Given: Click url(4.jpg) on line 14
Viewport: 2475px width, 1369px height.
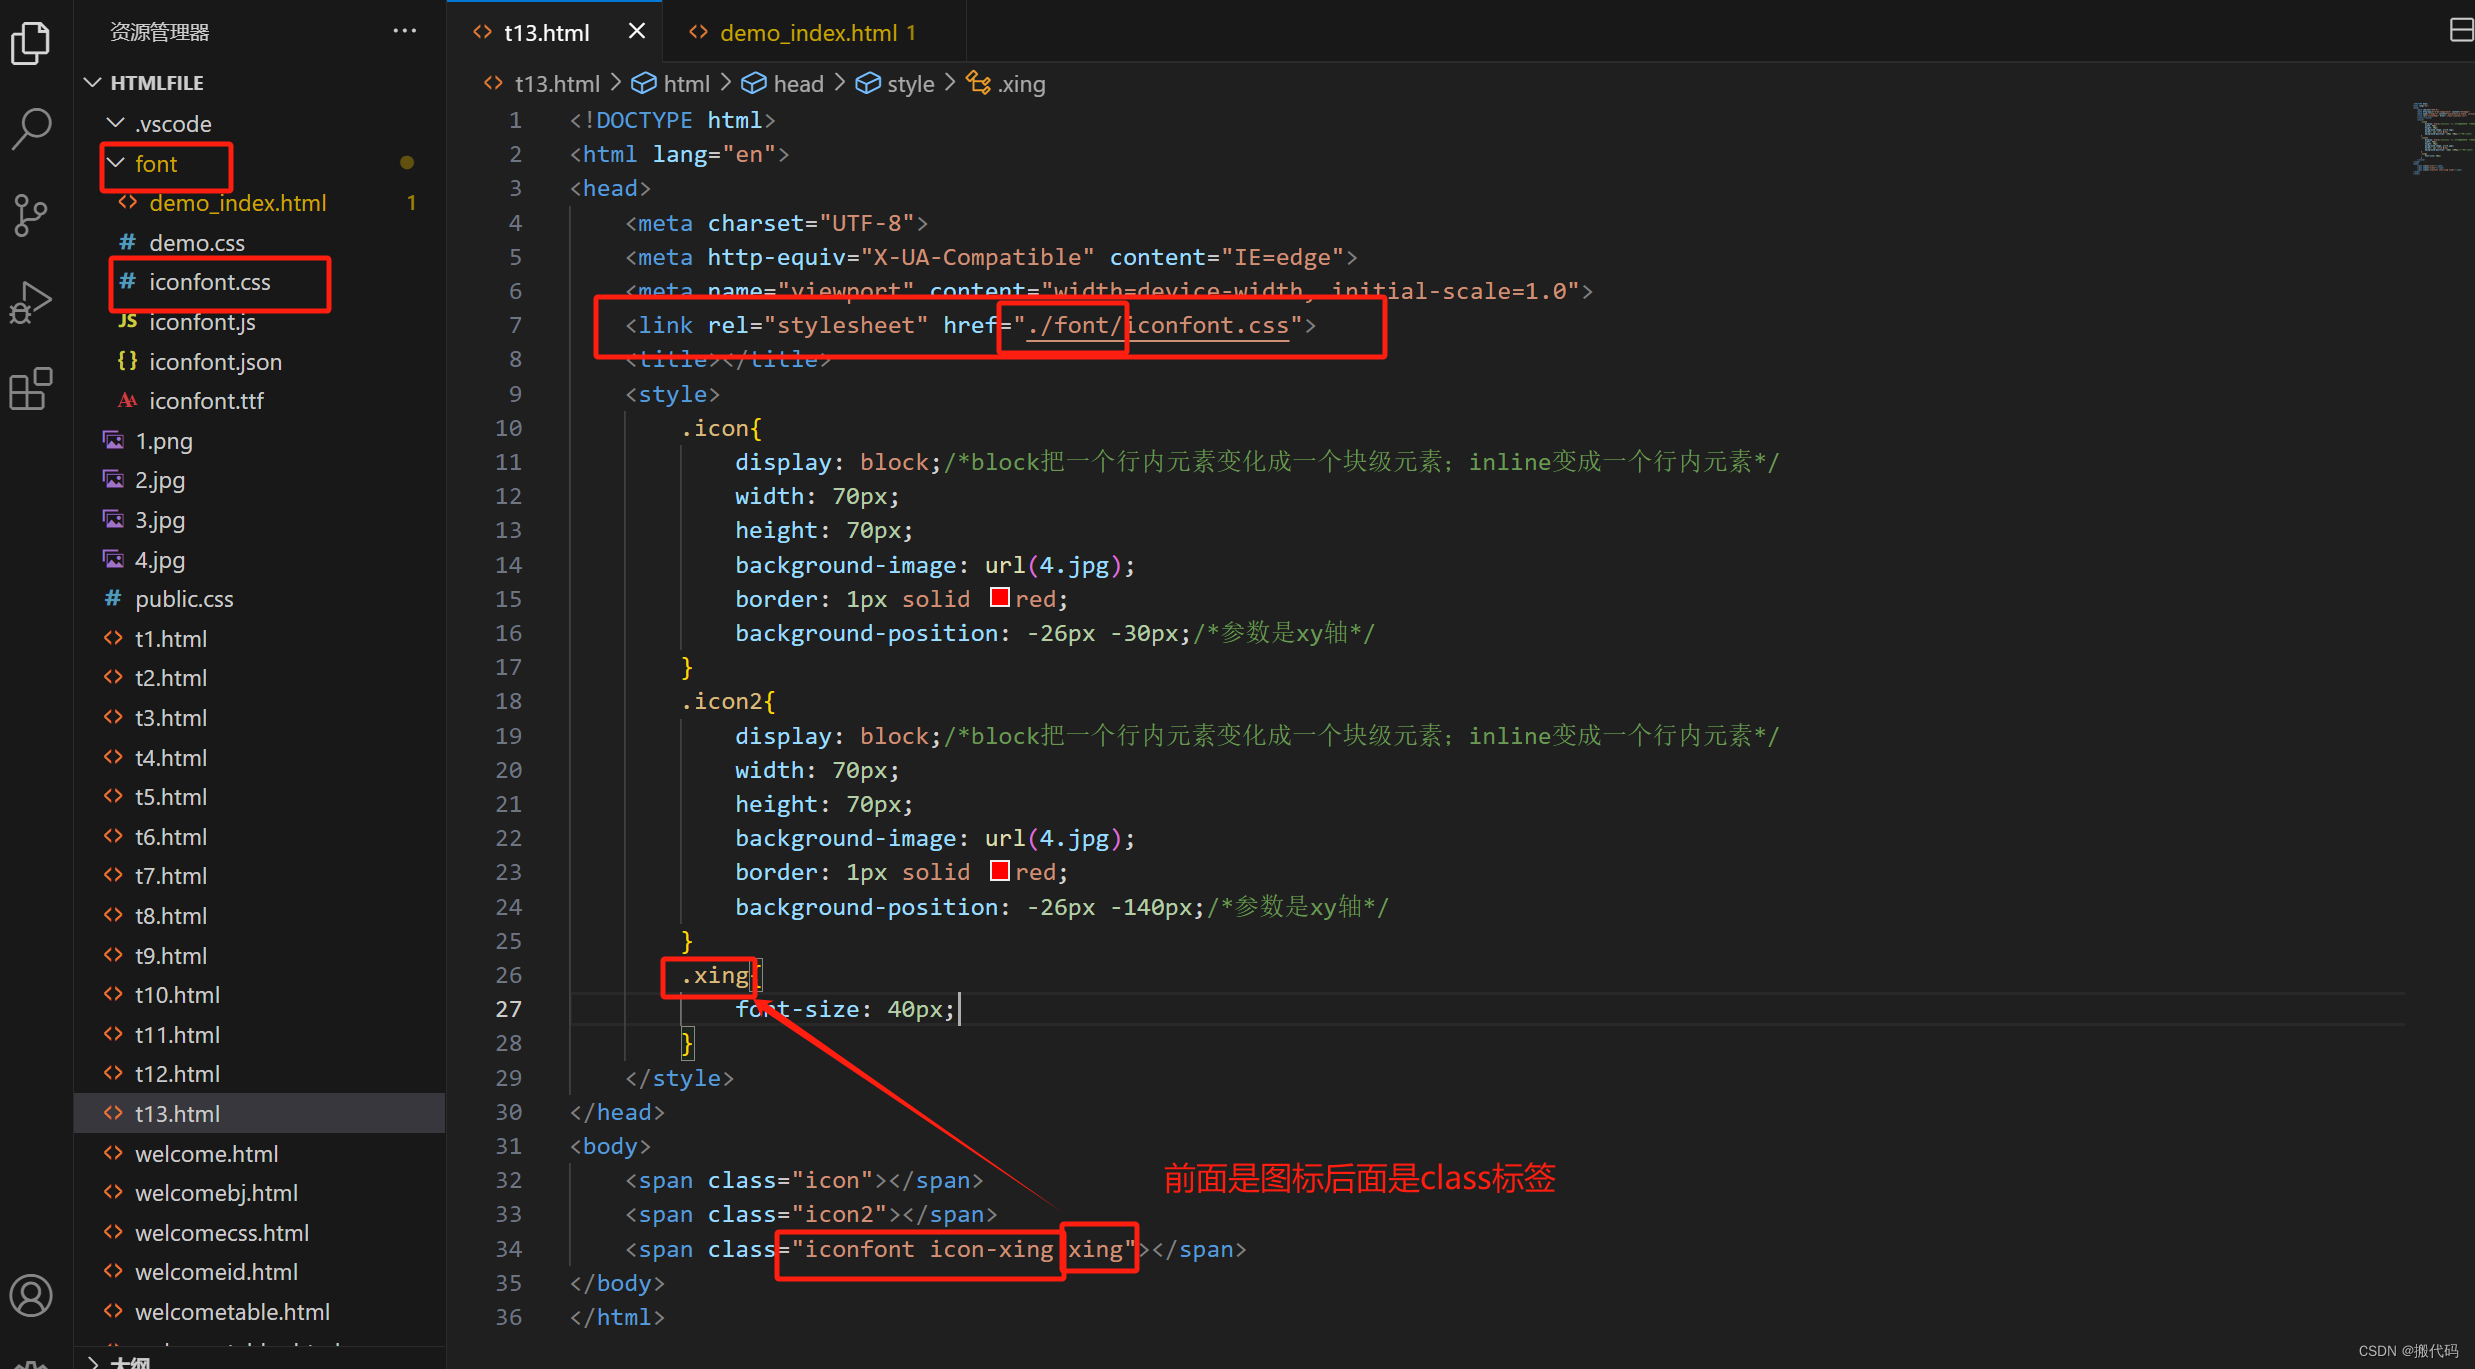Looking at the screenshot, I should tap(1053, 566).
